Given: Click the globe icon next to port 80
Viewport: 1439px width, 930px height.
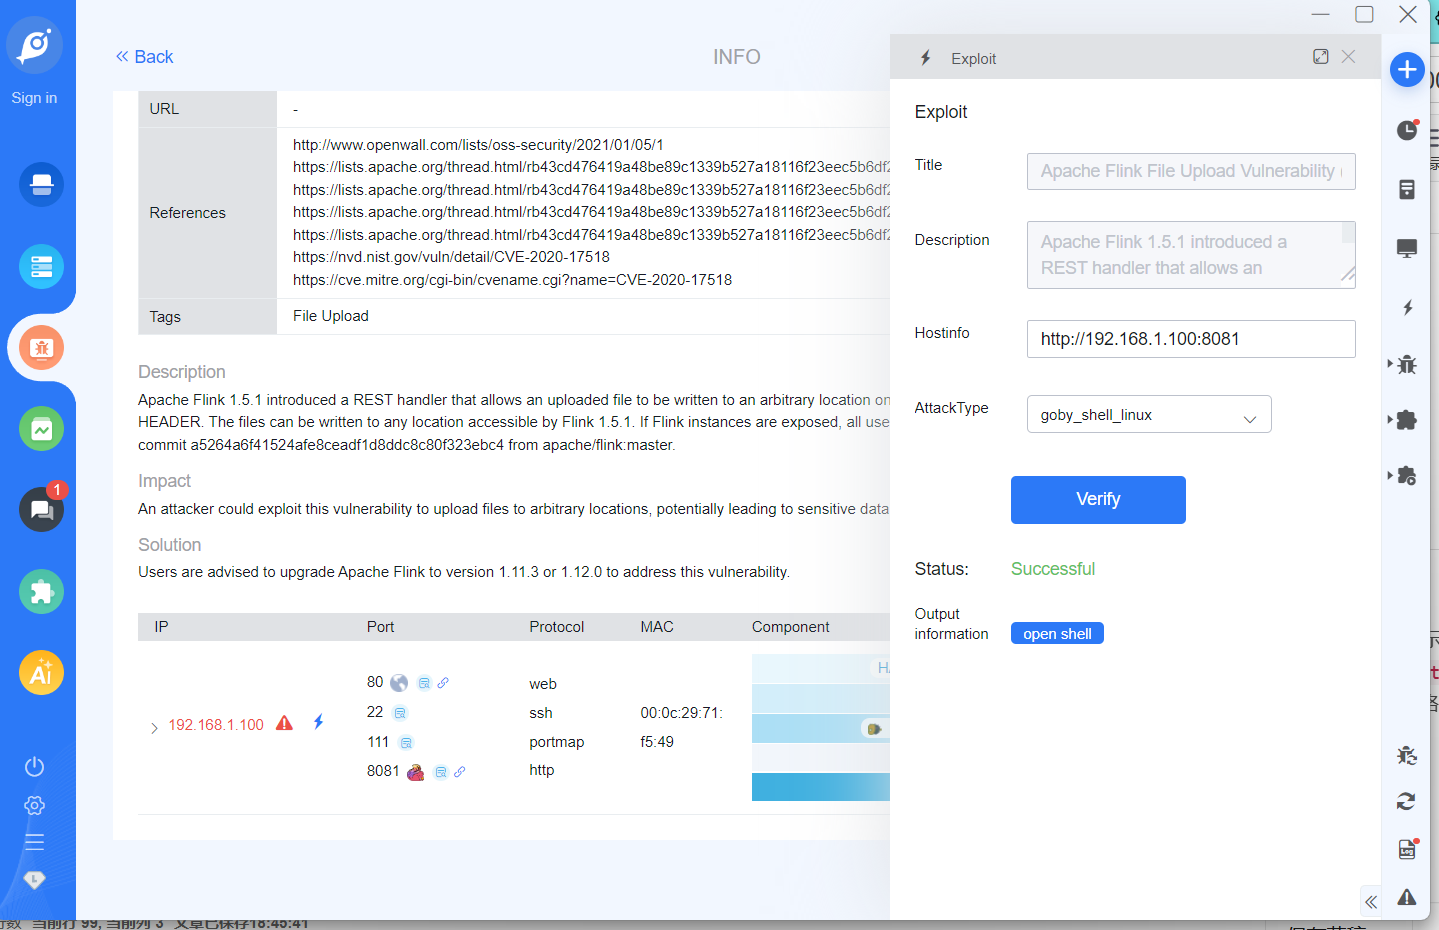Looking at the screenshot, I should pyautogui.click(x=399, y=682).
